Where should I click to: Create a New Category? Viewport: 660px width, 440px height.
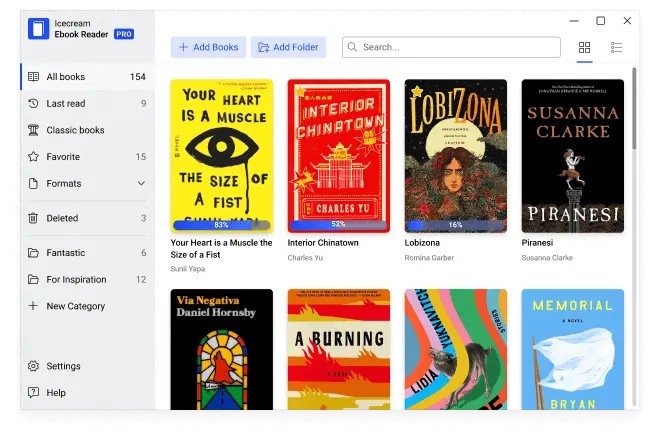click(88, 306)
